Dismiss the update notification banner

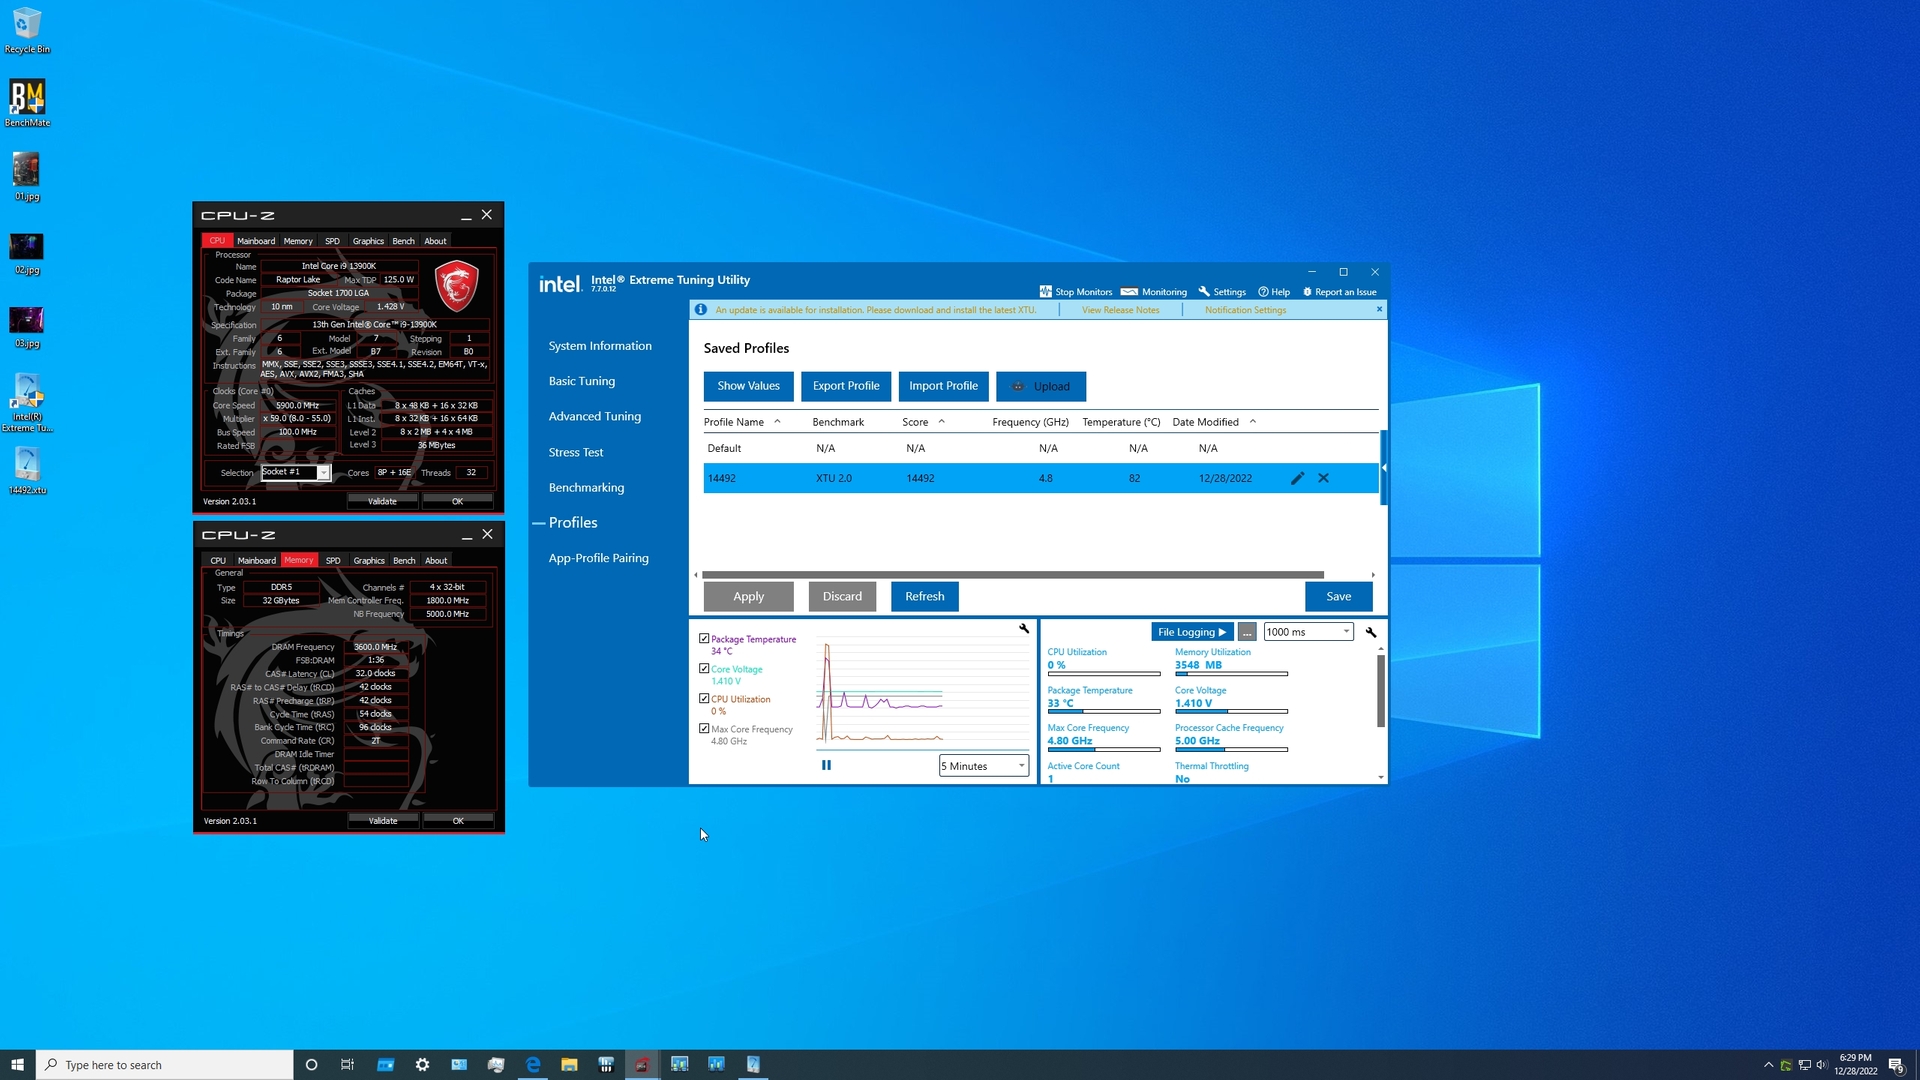pyautogui.click(x=1379, y=309)
